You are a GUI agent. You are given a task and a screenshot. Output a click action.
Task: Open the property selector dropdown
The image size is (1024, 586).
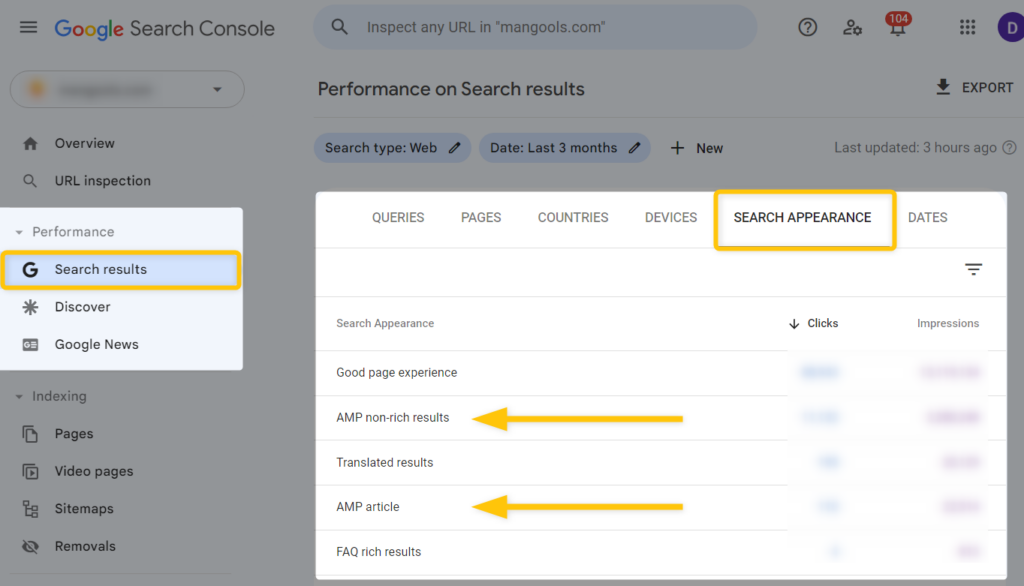127,89
